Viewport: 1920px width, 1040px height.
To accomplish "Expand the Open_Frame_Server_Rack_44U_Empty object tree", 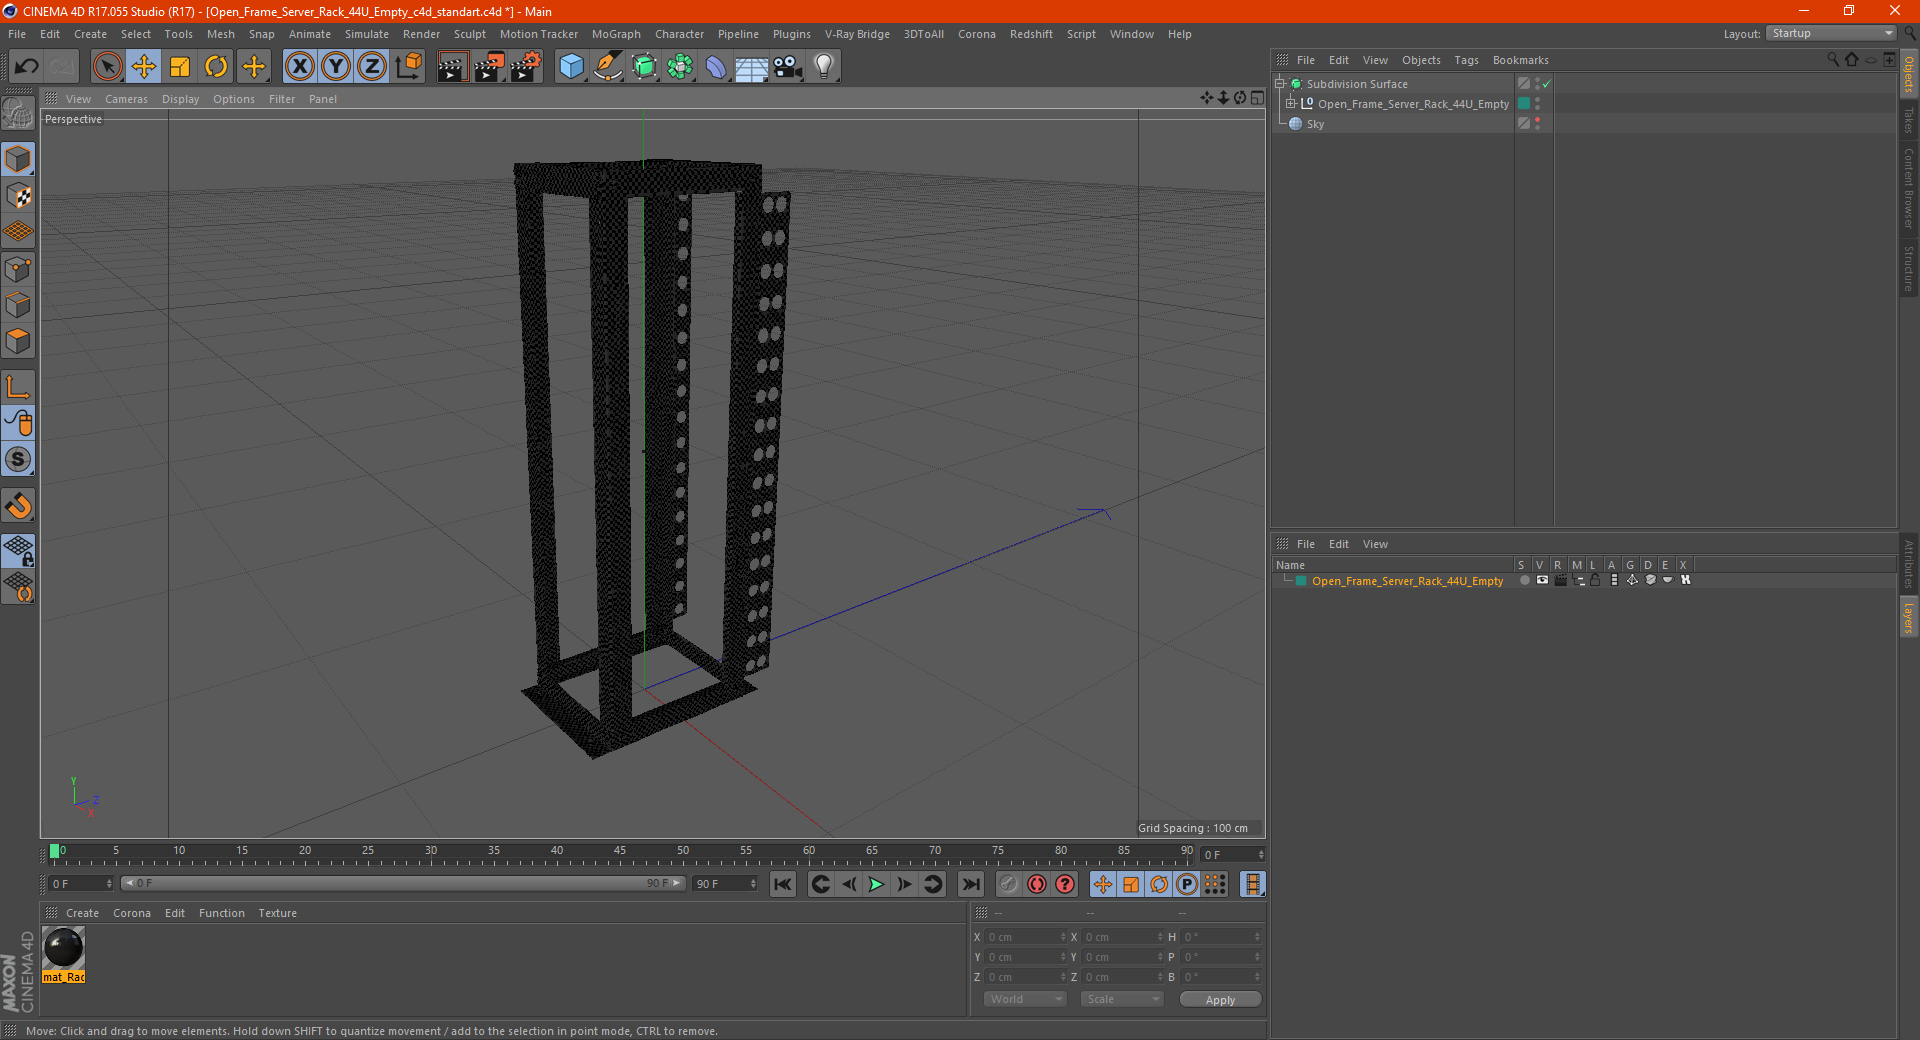I will coord(1291,103).
